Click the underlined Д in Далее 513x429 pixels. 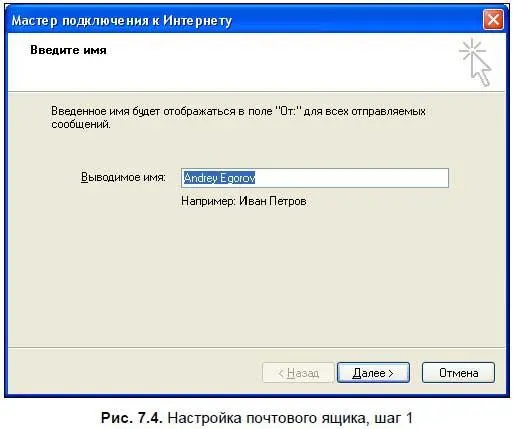coord(357,373)
